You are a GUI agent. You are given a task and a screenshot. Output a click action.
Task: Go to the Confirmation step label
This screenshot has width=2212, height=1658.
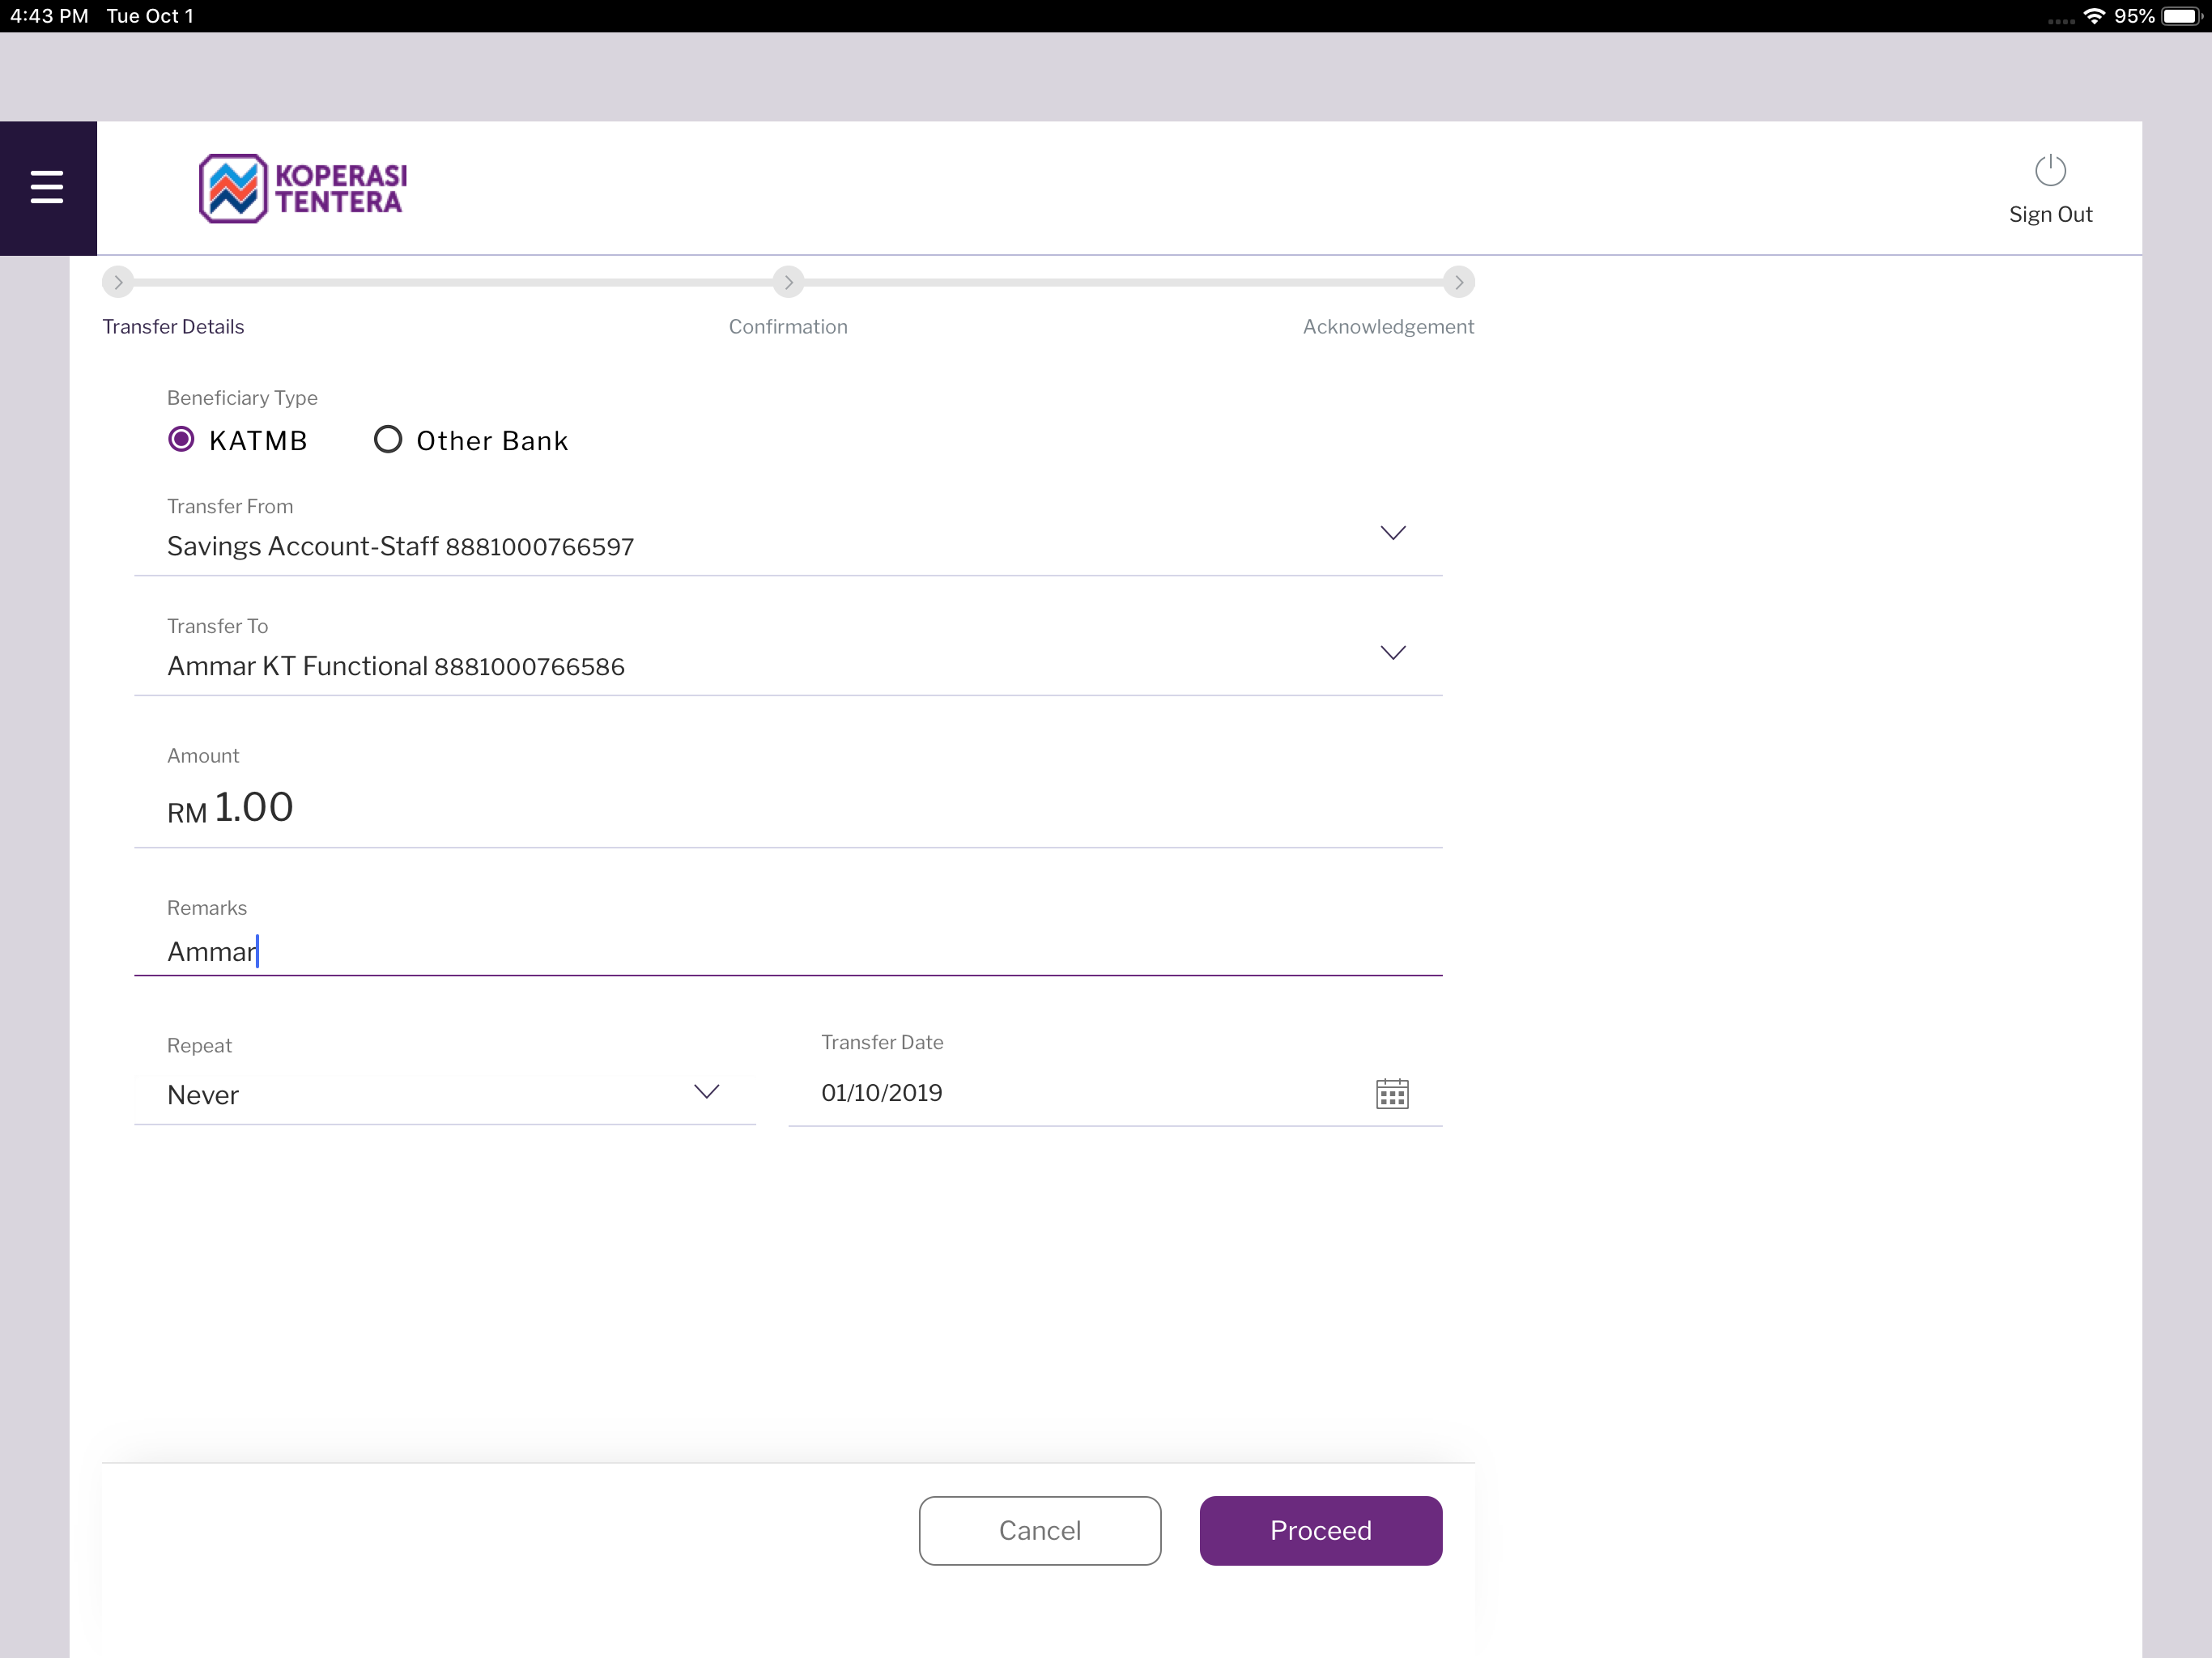788,327
